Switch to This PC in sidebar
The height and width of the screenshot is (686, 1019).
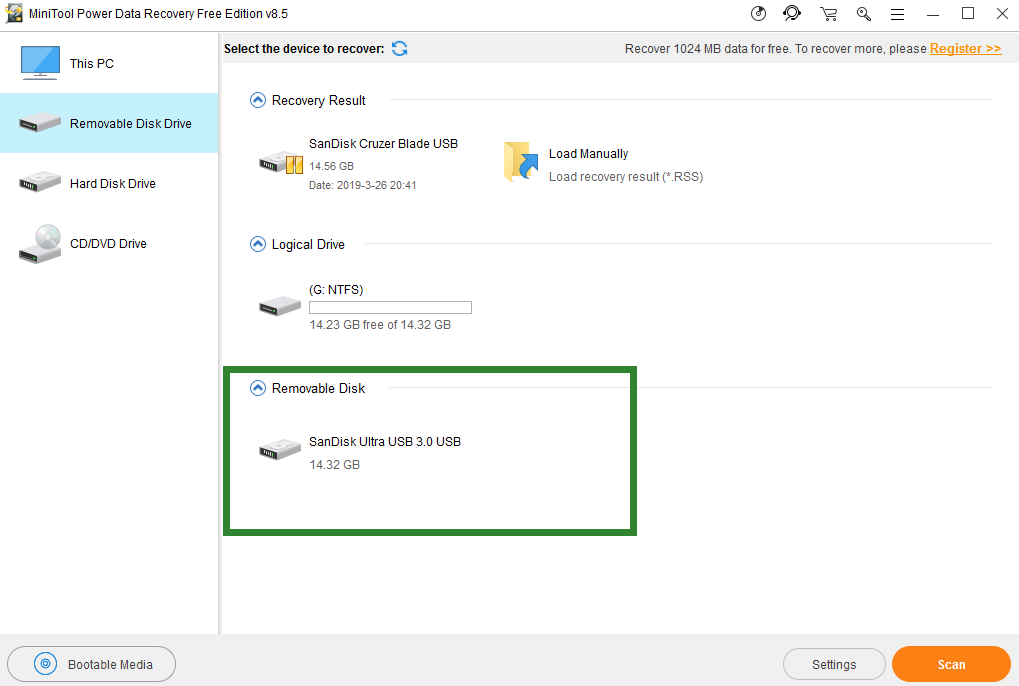[x=92, y=63]
